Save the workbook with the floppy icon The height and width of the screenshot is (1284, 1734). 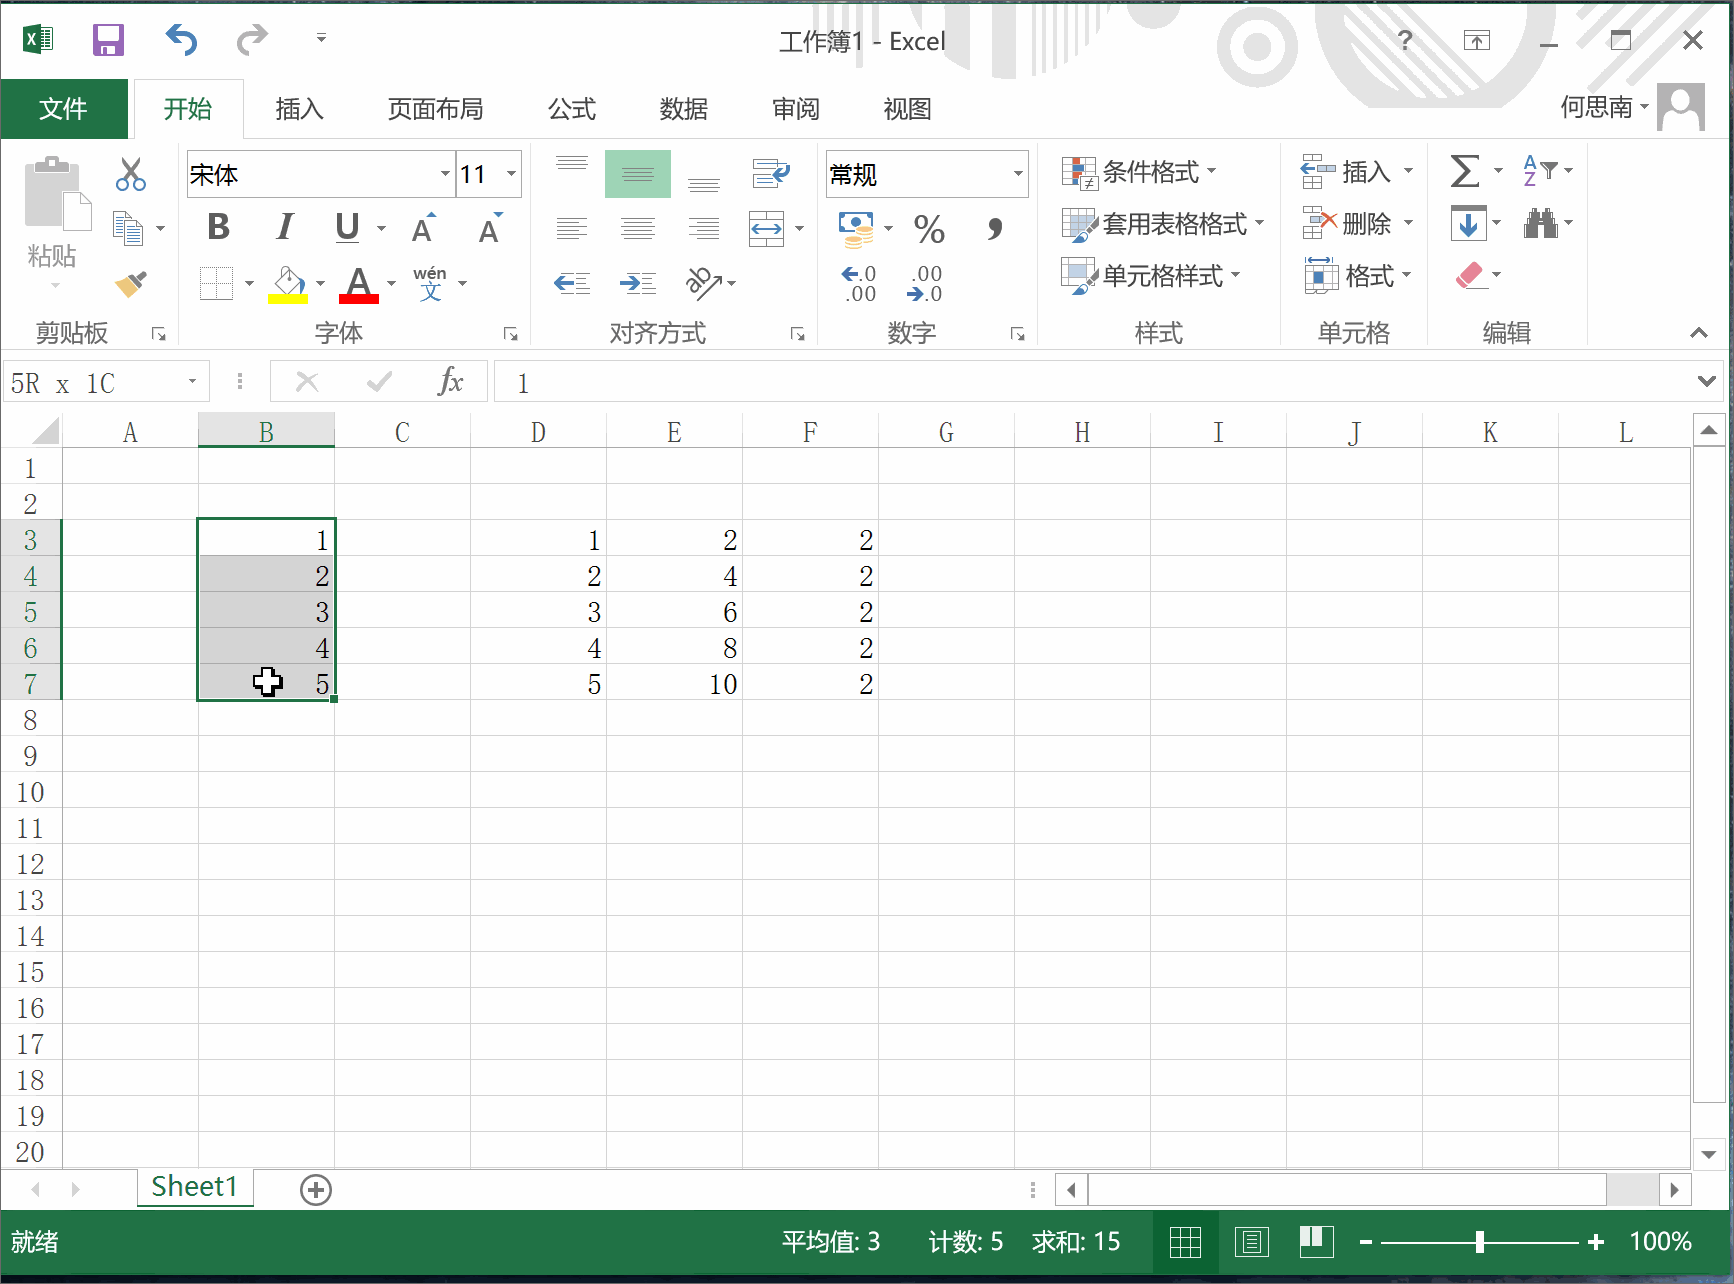click(x=108, y=40)
